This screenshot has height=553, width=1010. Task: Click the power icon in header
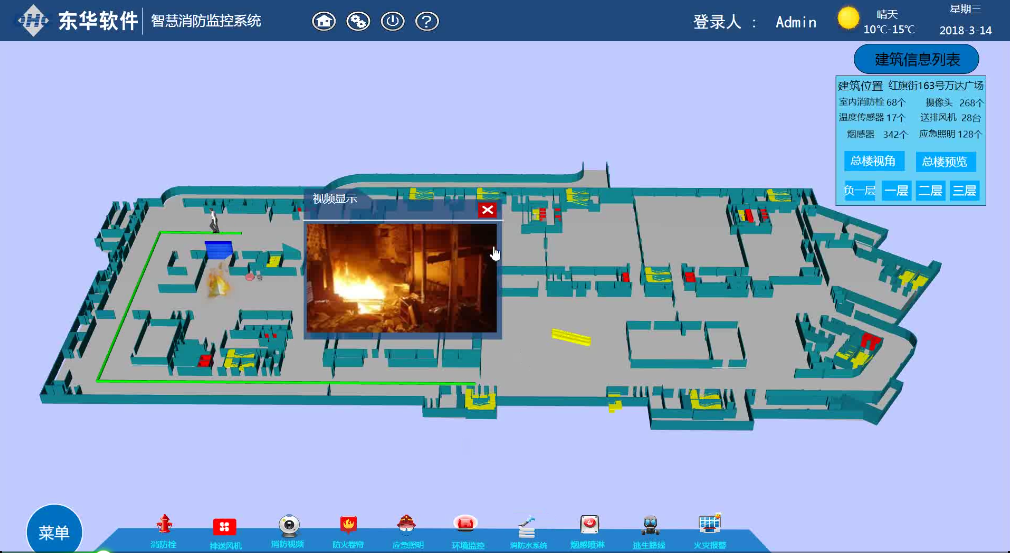point(393,21)
